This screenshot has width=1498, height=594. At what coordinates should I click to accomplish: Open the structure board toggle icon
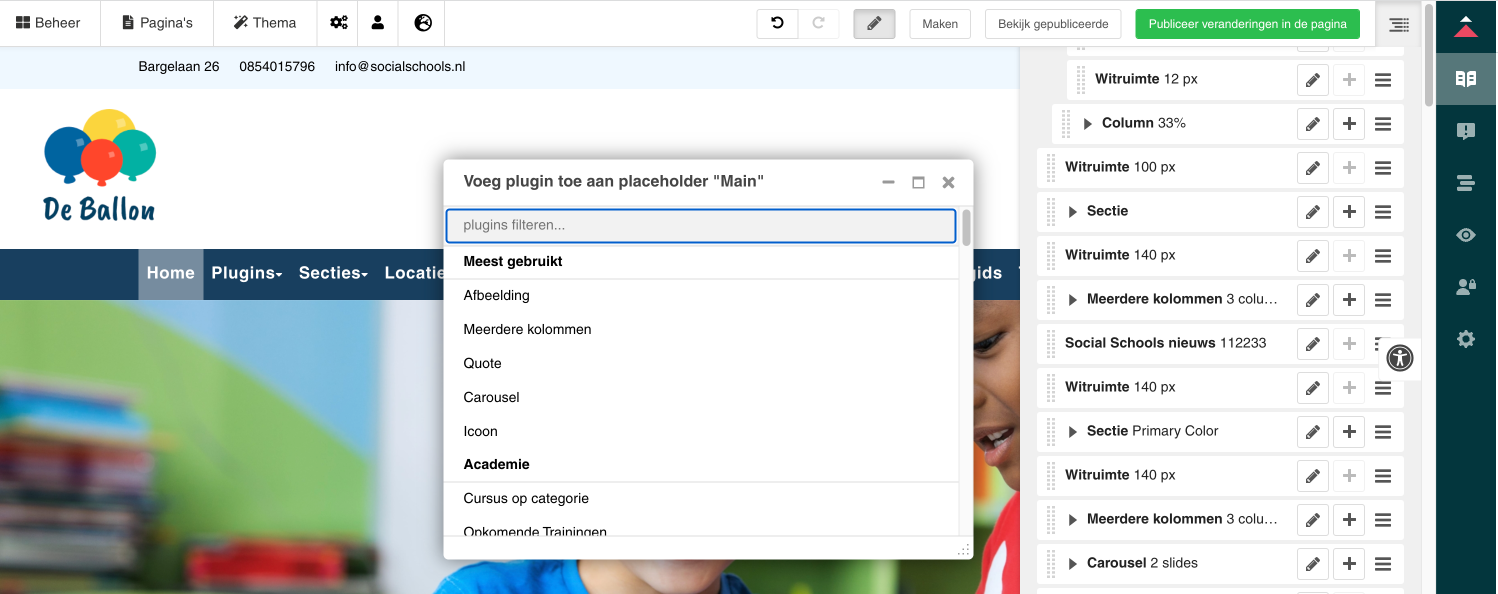[x=1398, y=23]
